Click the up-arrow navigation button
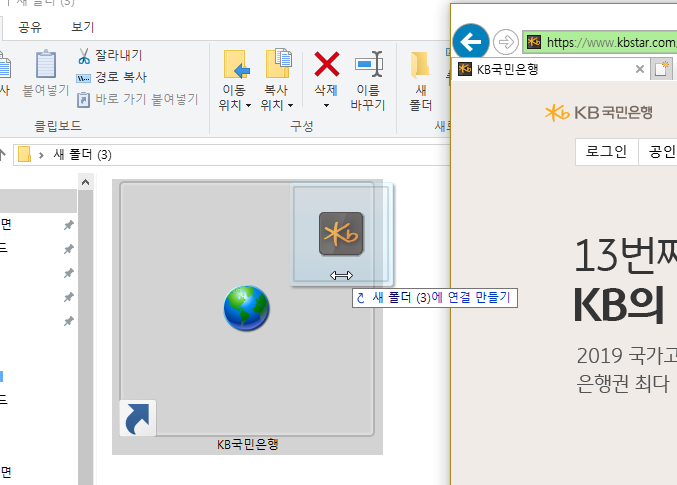The image size is (677, 485). [x=3, y=155]
